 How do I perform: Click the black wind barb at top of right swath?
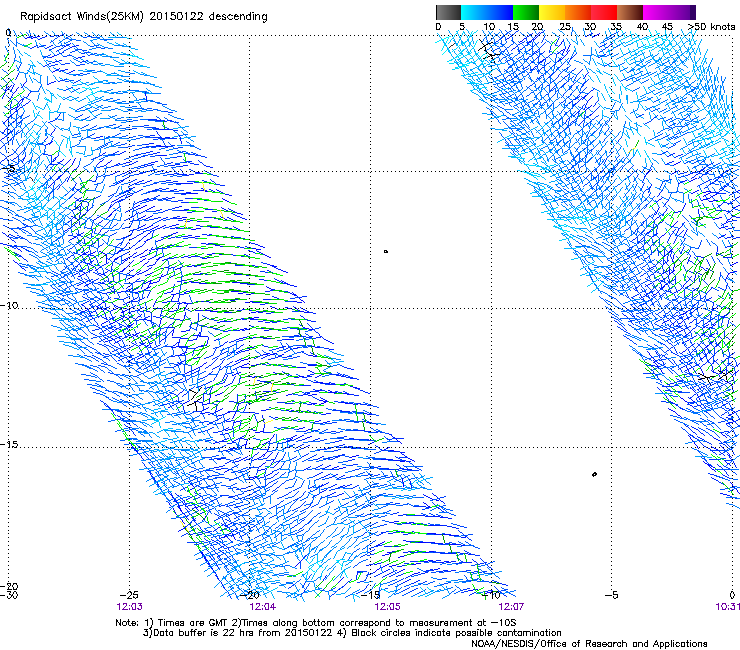click(488, 49)
